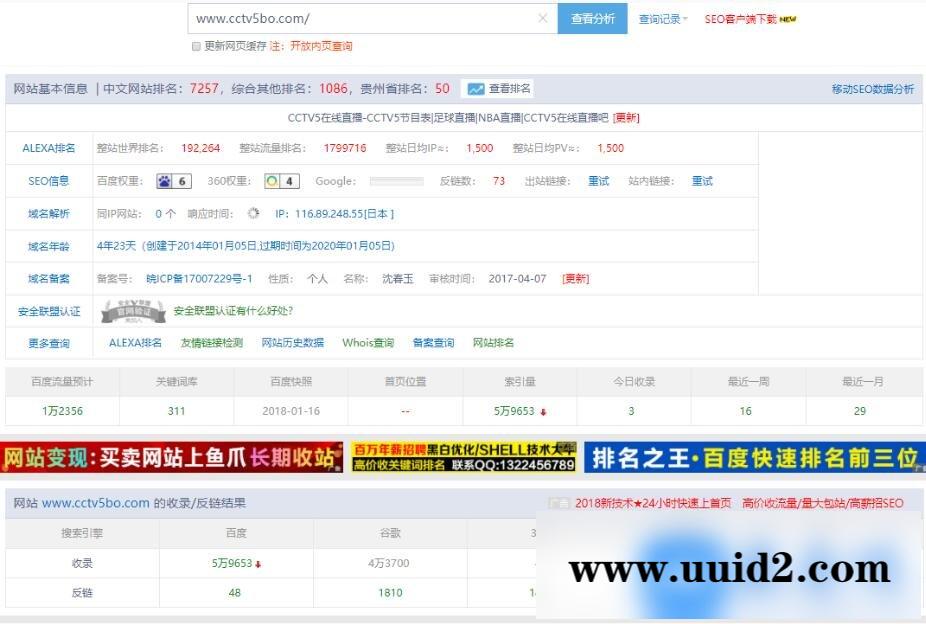This screenshot has height=624, width=926.
Task: Click 重试 next to 出站链接
Action: point(599,181)
